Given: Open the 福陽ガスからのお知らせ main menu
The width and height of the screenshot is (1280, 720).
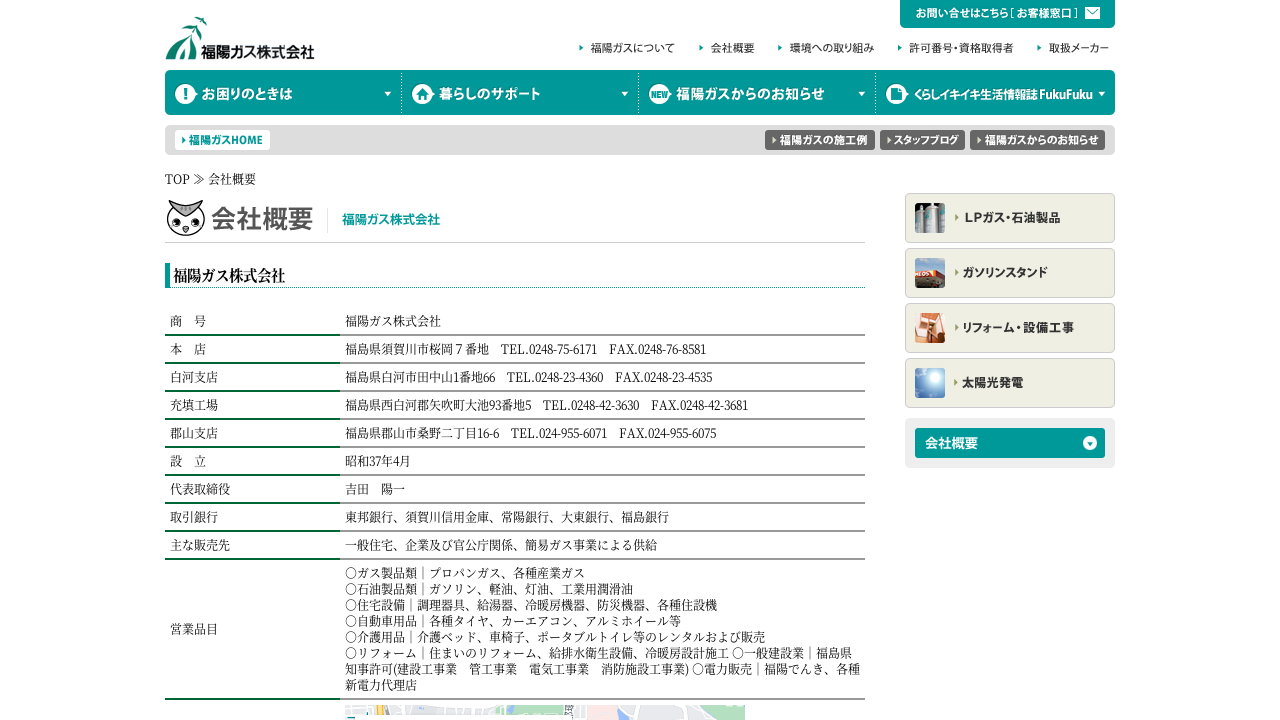Looking at the screenshot, I should pos(750,94).
